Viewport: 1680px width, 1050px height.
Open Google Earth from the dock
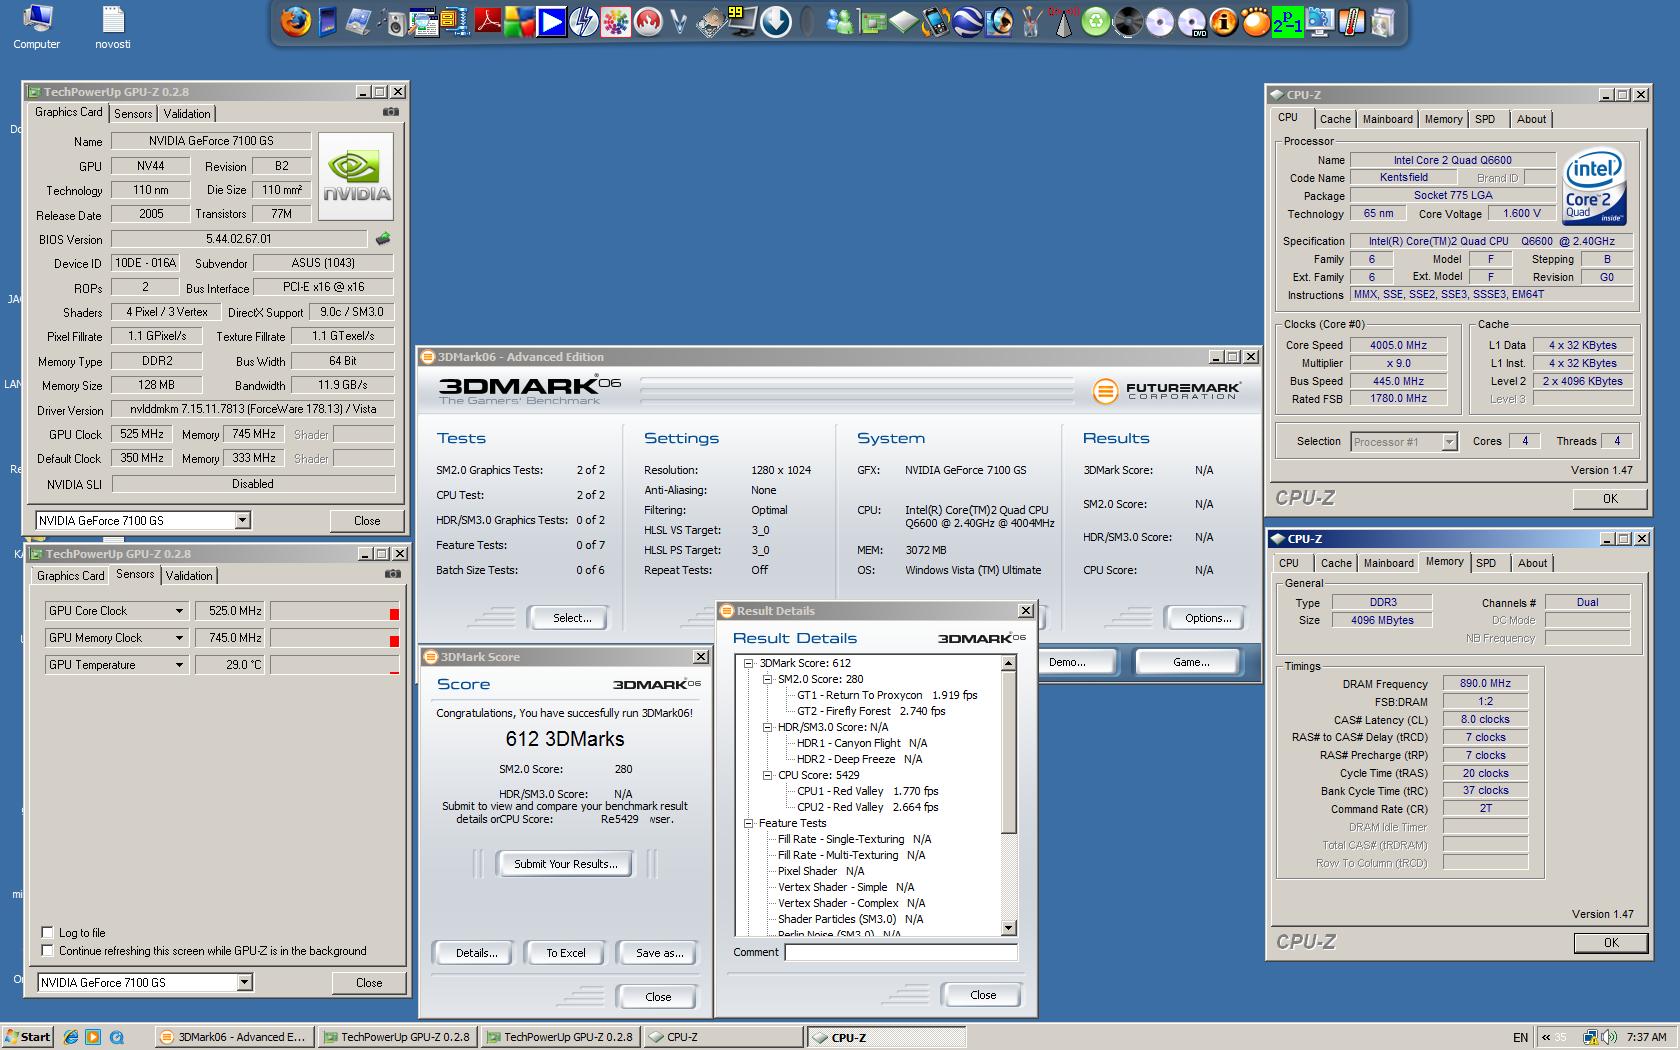pos(967,22)
